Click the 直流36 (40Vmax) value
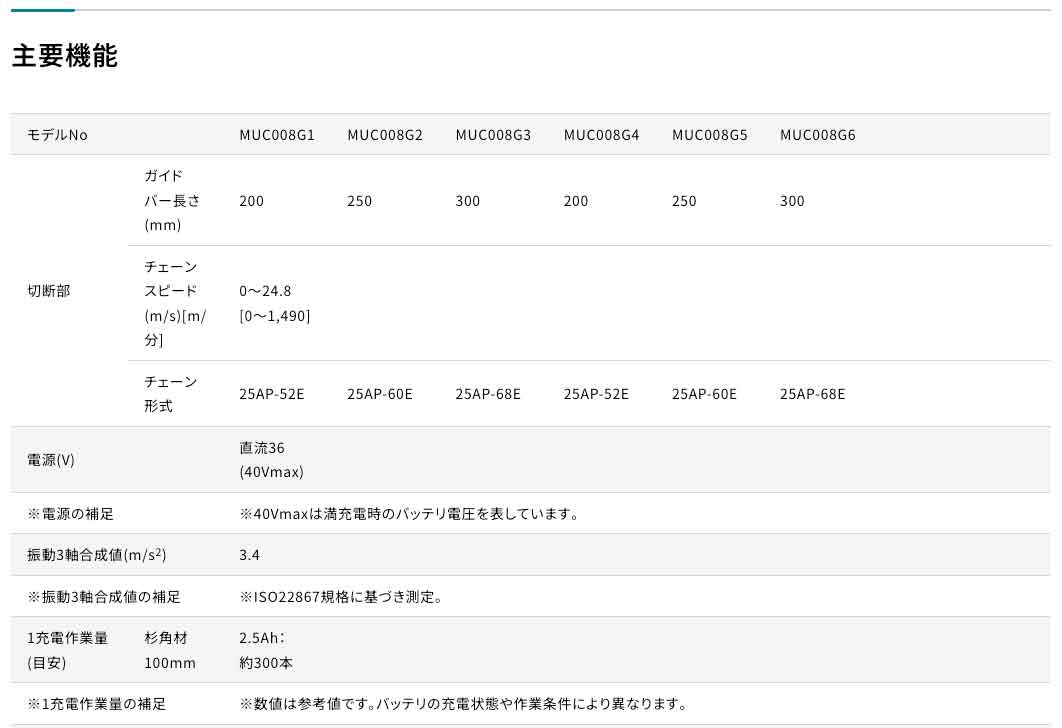Viewport: 1062px width, 728px height. 271,460
